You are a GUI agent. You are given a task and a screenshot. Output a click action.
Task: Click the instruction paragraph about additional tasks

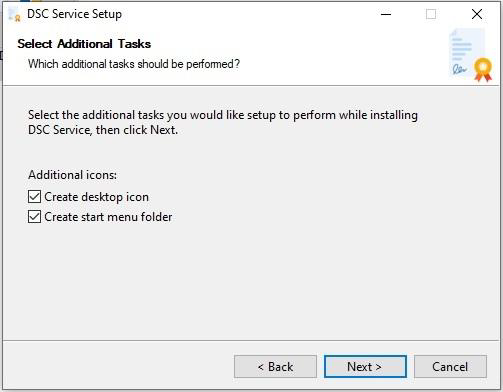(223, 122)
